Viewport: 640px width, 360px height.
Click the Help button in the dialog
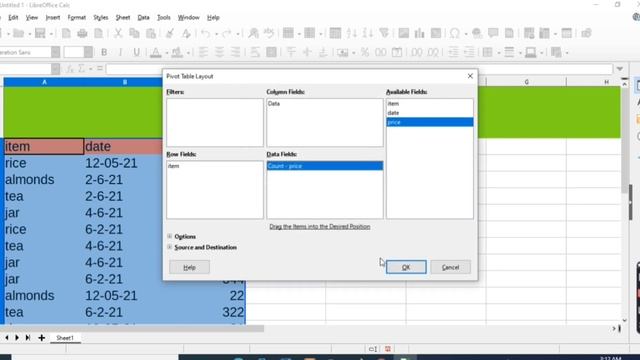click(x=189, y=267)
